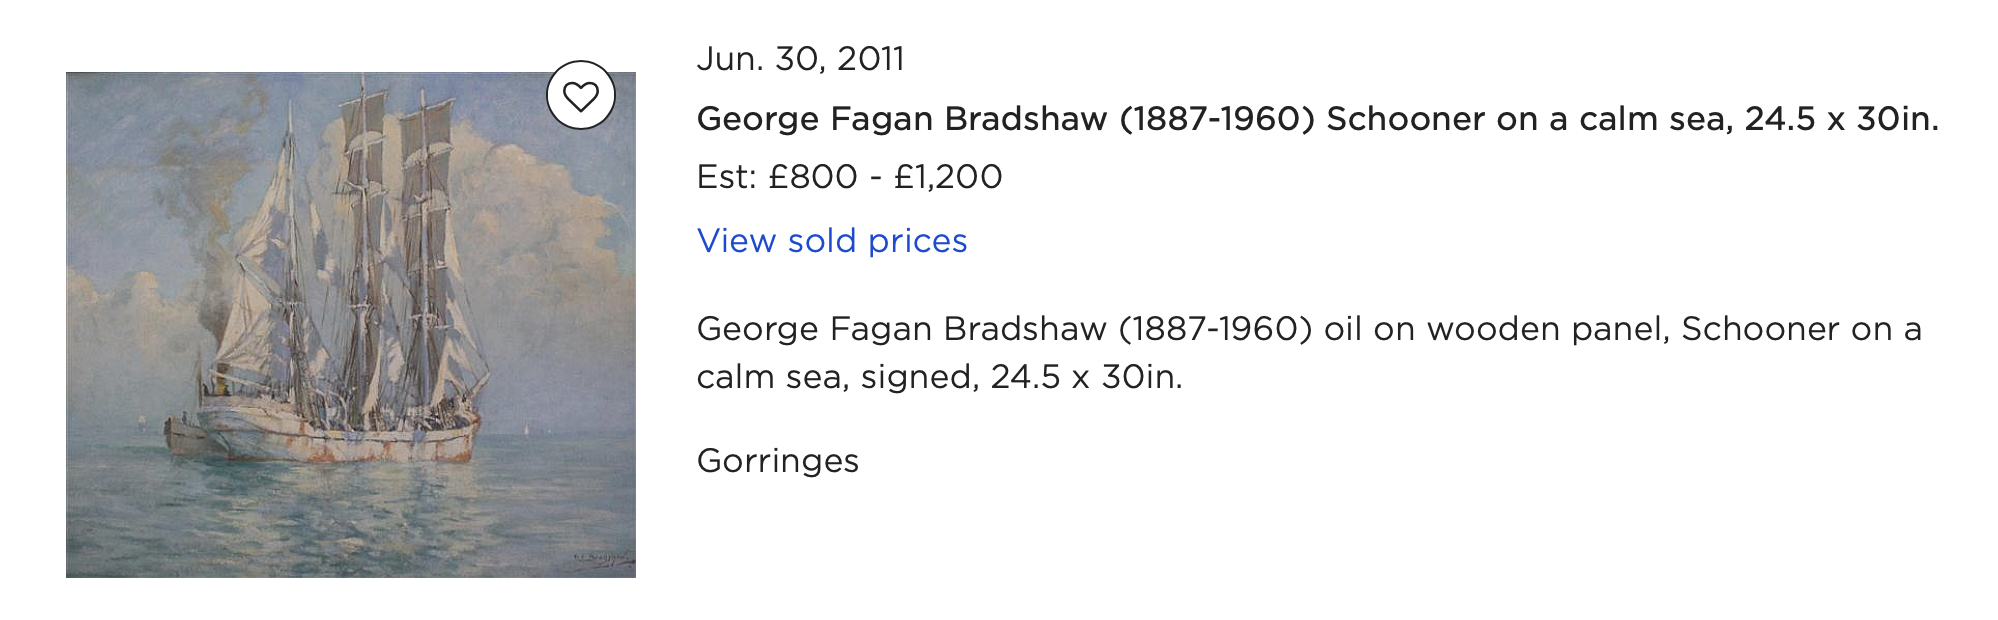This screenshot has width=1998, height=620.
Task: Click the artist signature in painting corner
Action: tap(601, 559)
